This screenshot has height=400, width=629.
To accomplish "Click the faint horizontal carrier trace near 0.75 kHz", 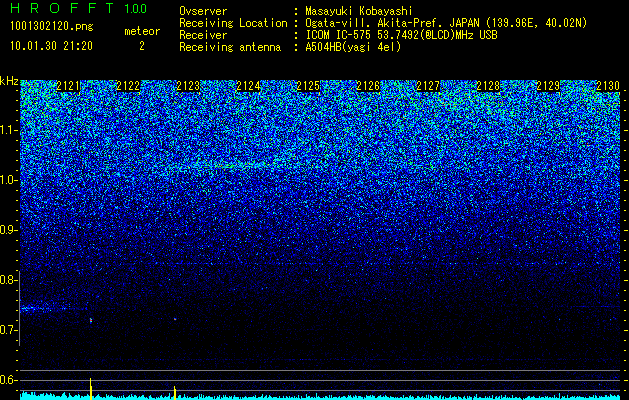I will tap(52, 309).
